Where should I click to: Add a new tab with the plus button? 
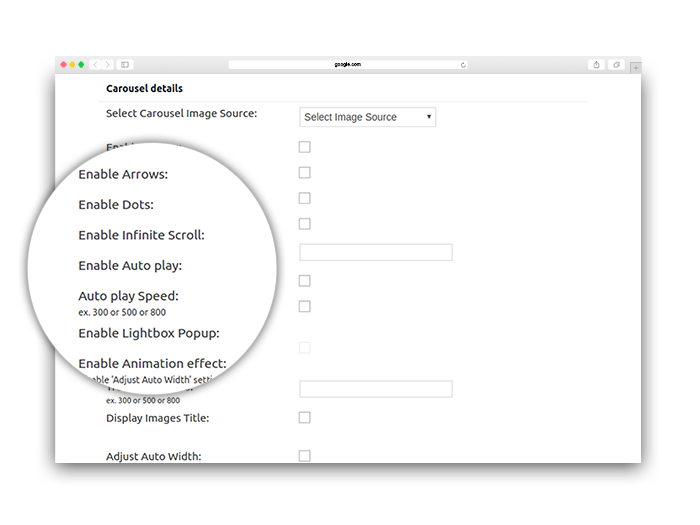[635, 68]
